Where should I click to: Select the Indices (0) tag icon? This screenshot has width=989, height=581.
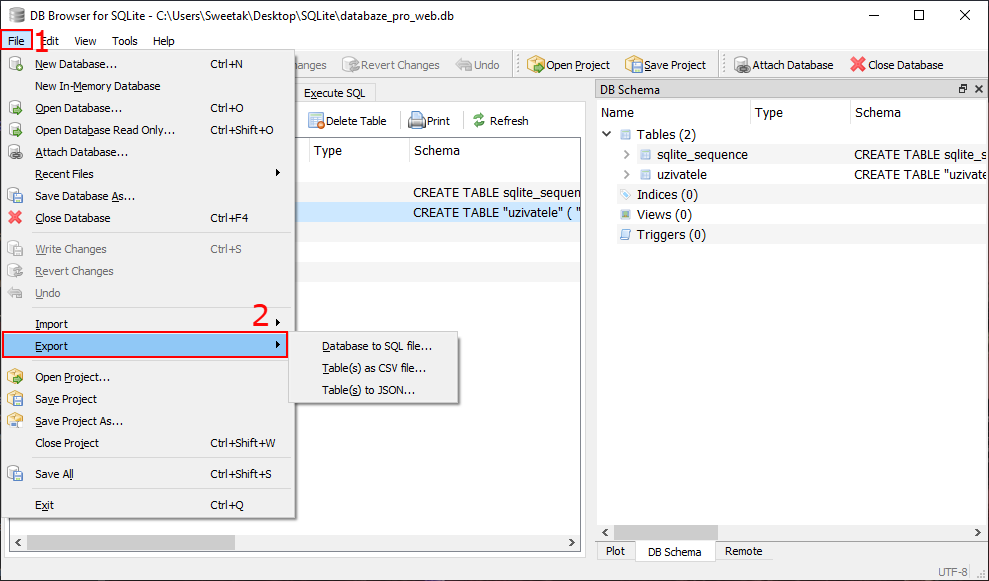point(625,194)
